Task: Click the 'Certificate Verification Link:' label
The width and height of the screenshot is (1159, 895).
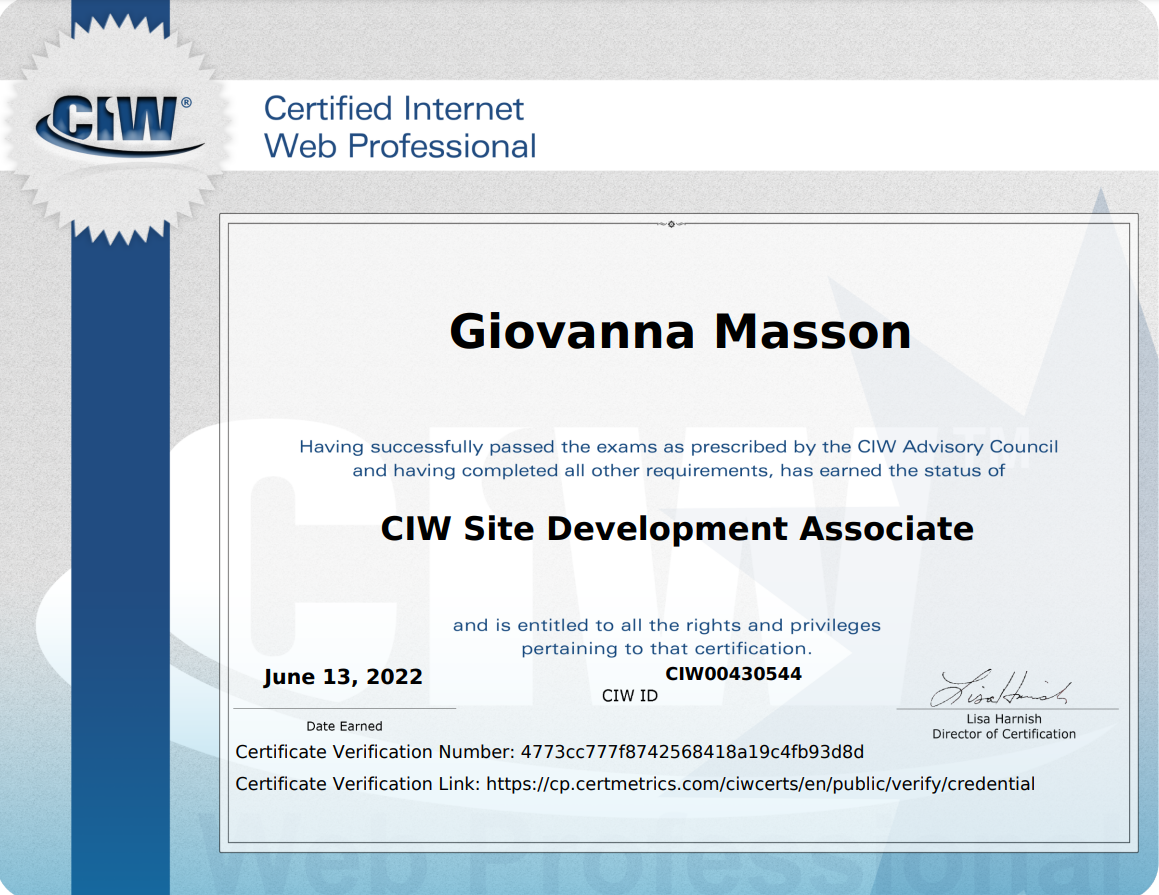Action: tap(358, 784)
